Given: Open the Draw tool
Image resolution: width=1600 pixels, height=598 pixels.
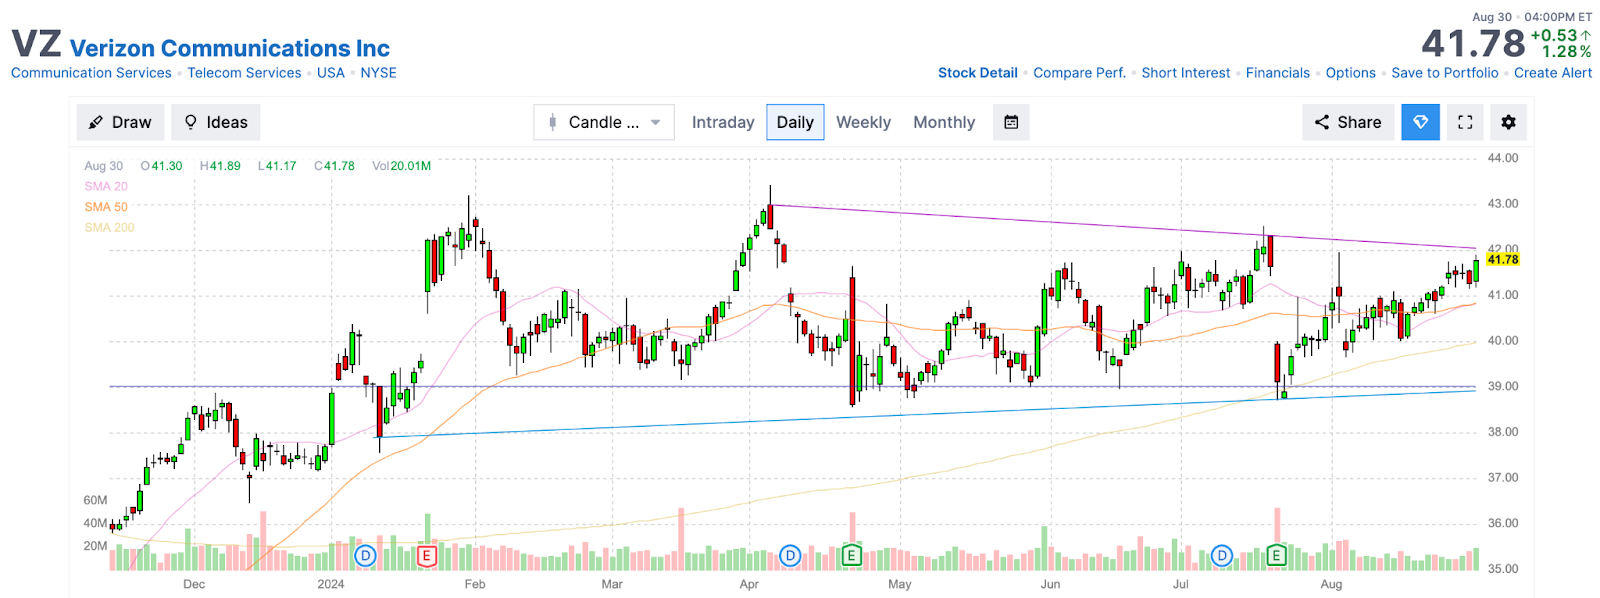Looking at the screenshot, I should 120,122.
